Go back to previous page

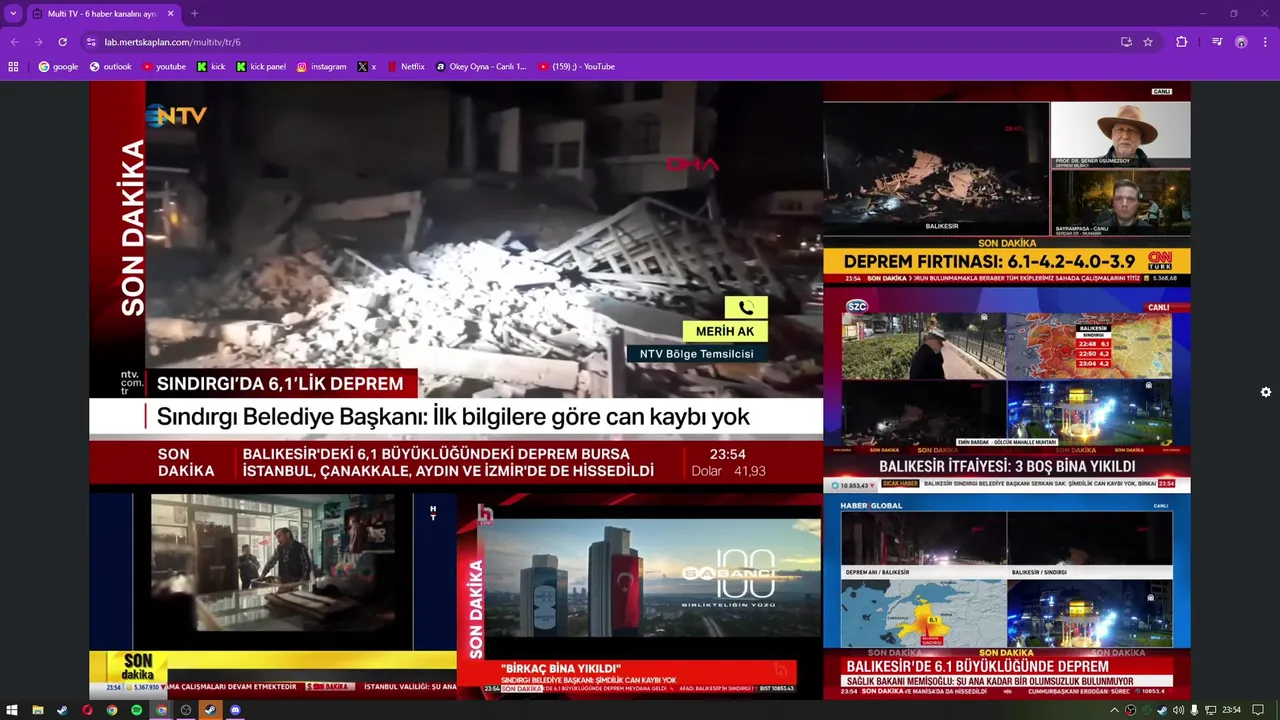tap(14, 42)
